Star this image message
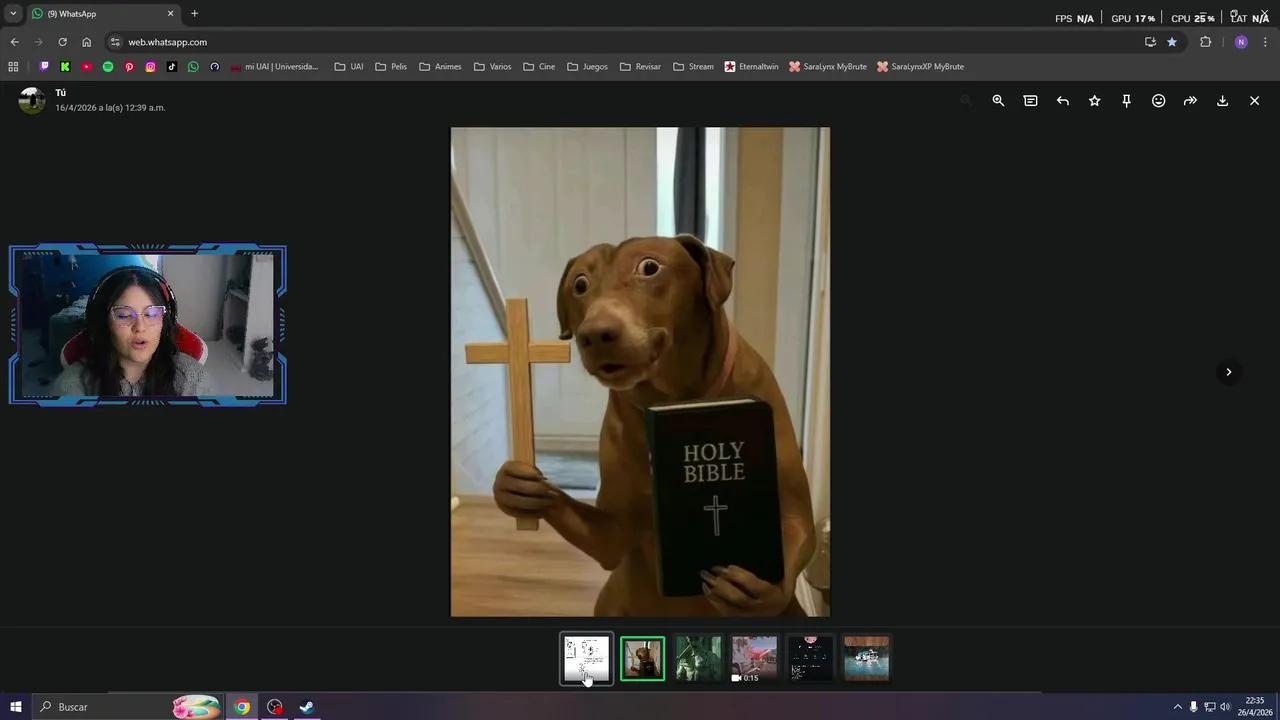This screenshot has height=720, width=1280. [x=1094, y=101]
